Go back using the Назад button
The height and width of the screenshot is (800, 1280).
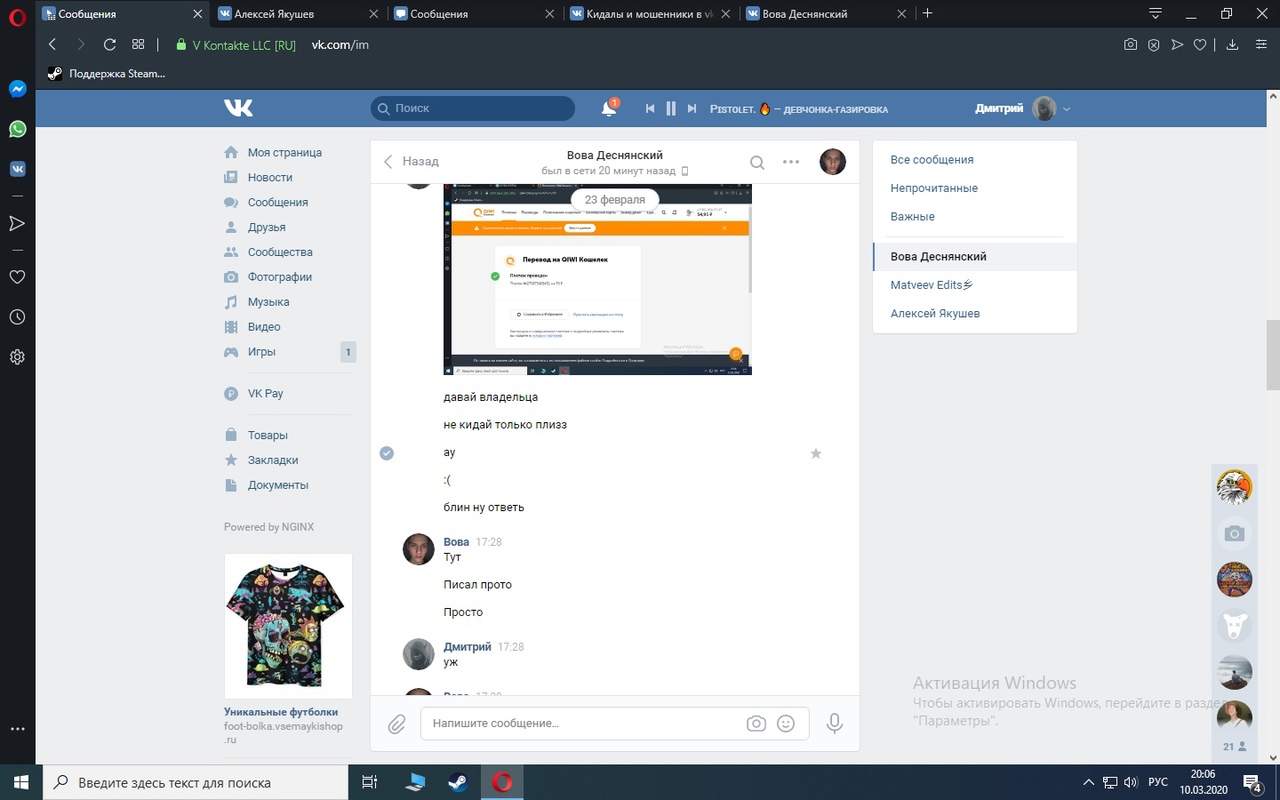(412, 161)
